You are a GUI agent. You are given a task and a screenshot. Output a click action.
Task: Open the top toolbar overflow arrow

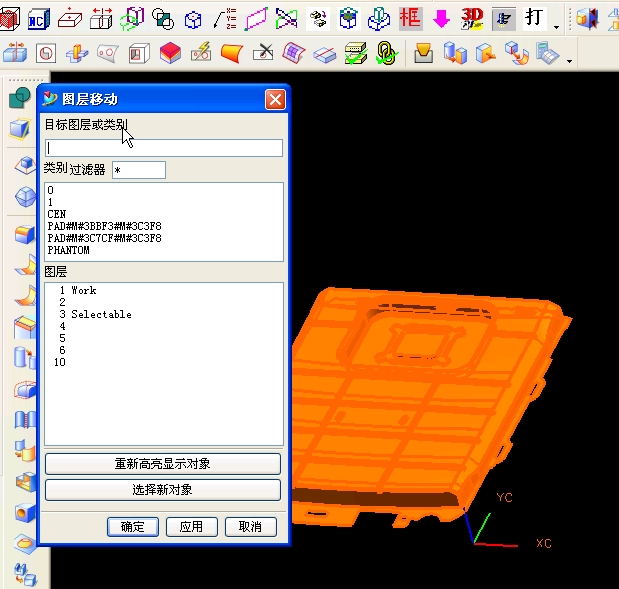pos(556,27)
